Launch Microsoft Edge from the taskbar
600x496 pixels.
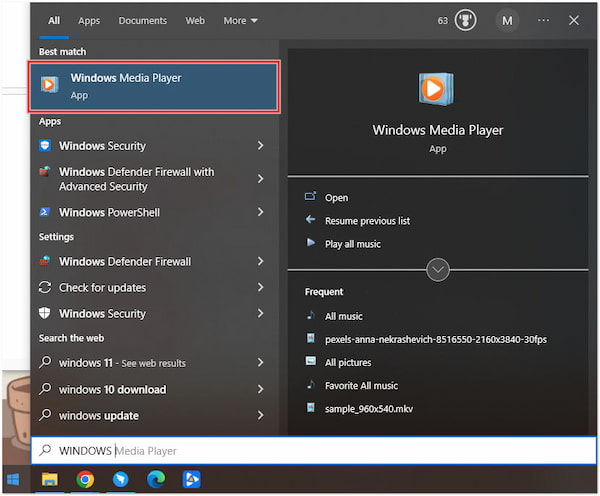click(x=156, y=479)
